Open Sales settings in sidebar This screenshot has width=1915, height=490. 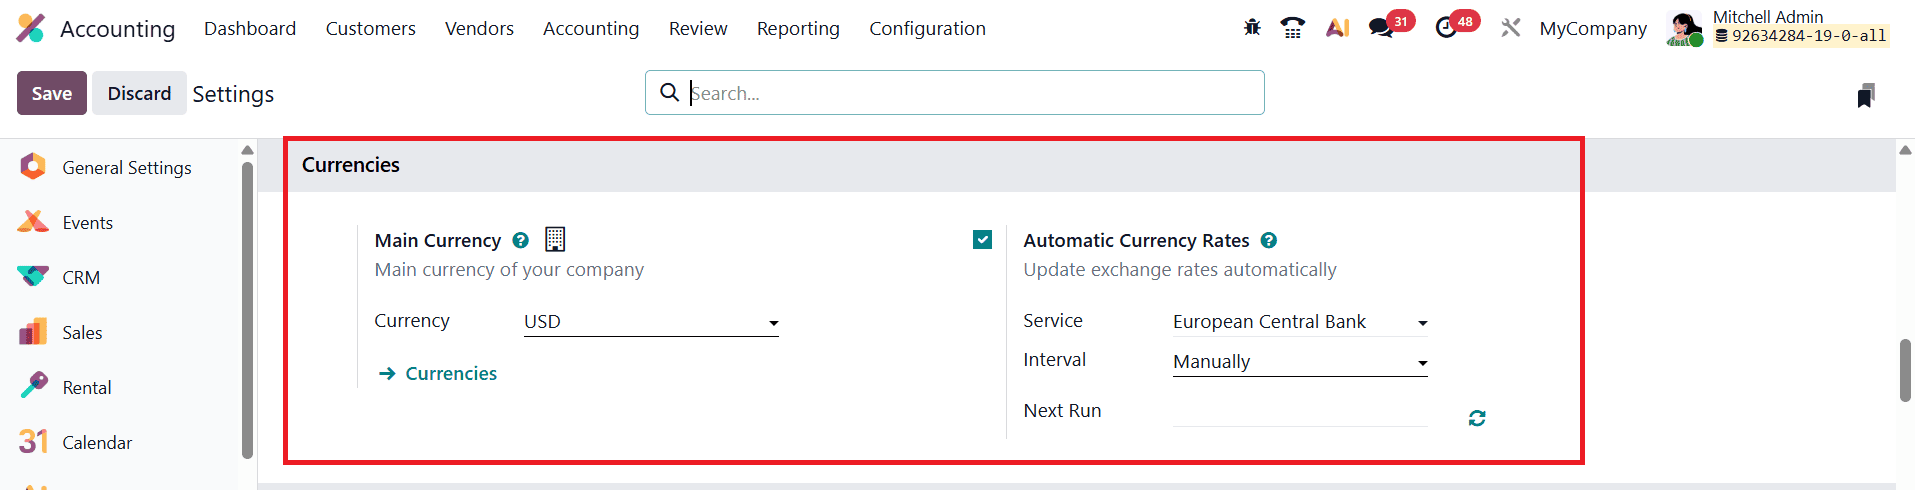tap(82, 333)
